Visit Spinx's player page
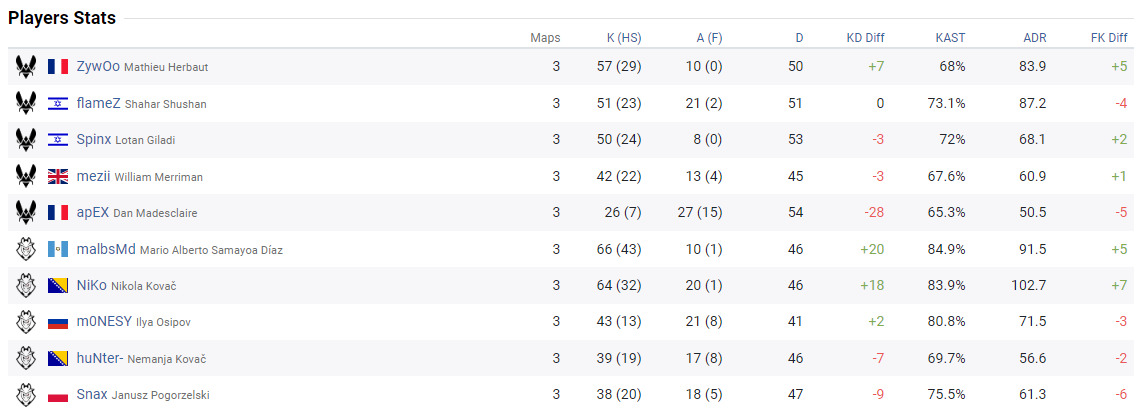 tap(94, 140)
